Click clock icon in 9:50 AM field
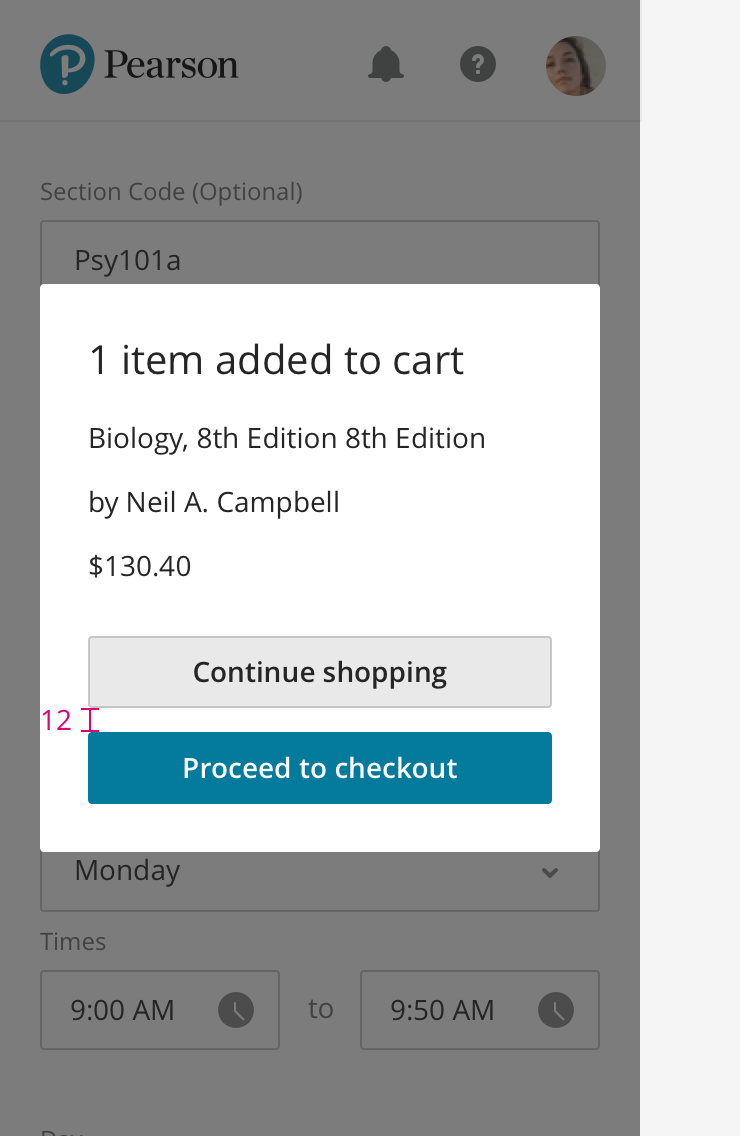 [556, 1010]
